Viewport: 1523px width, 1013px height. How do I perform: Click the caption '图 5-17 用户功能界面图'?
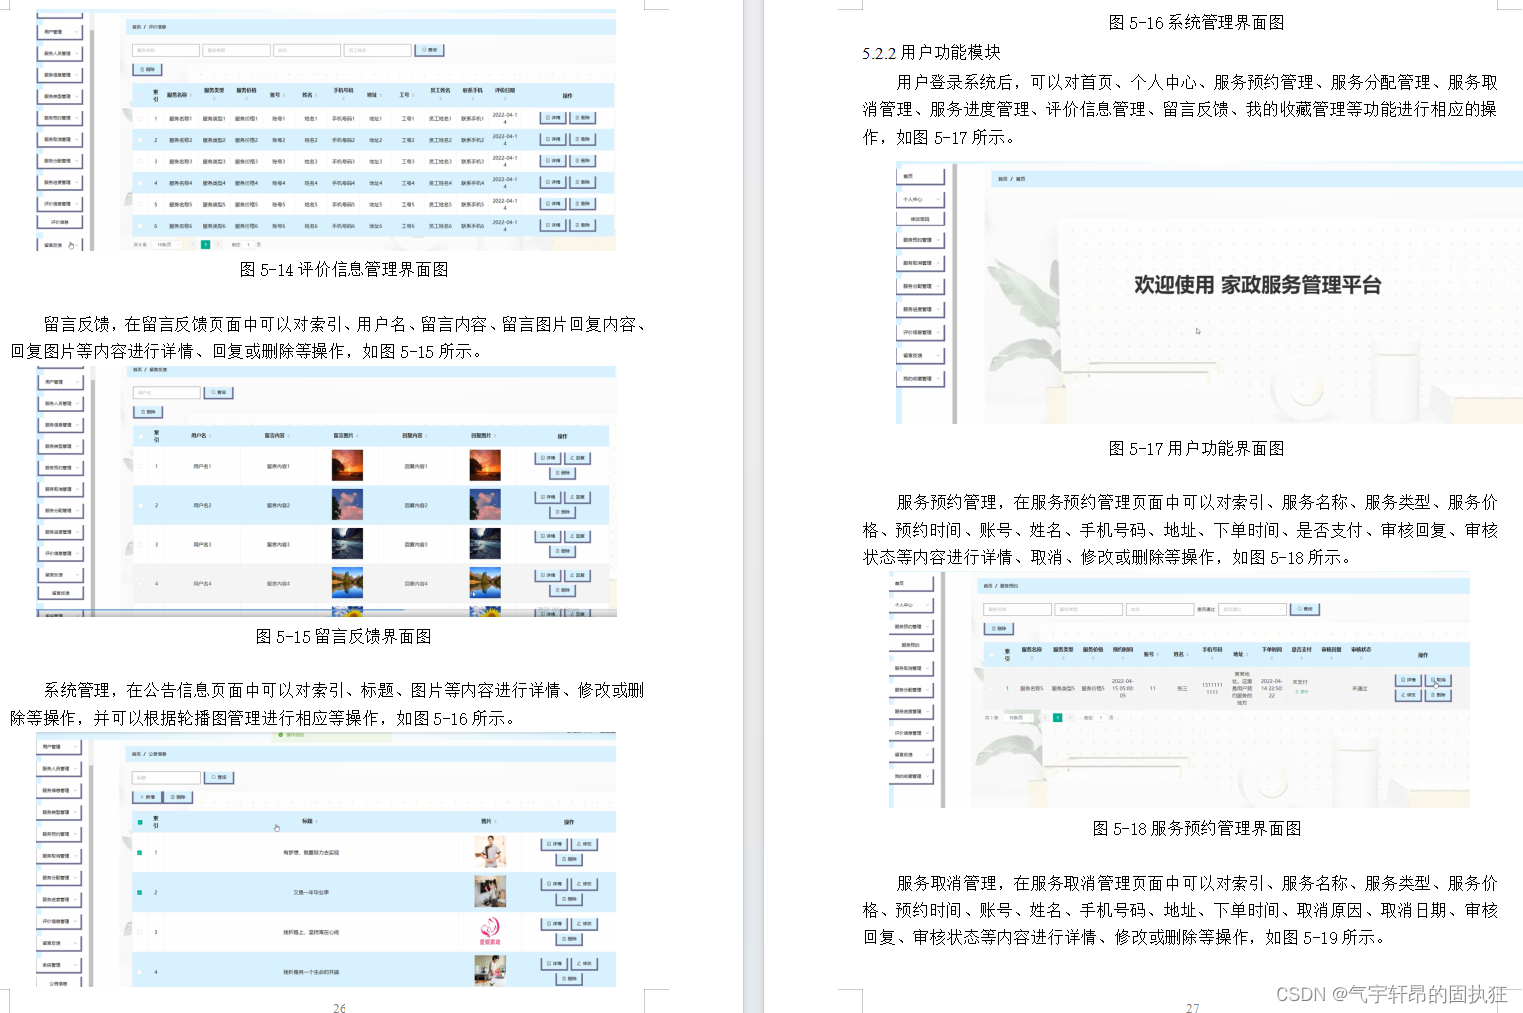click(x=1197, y=448)
